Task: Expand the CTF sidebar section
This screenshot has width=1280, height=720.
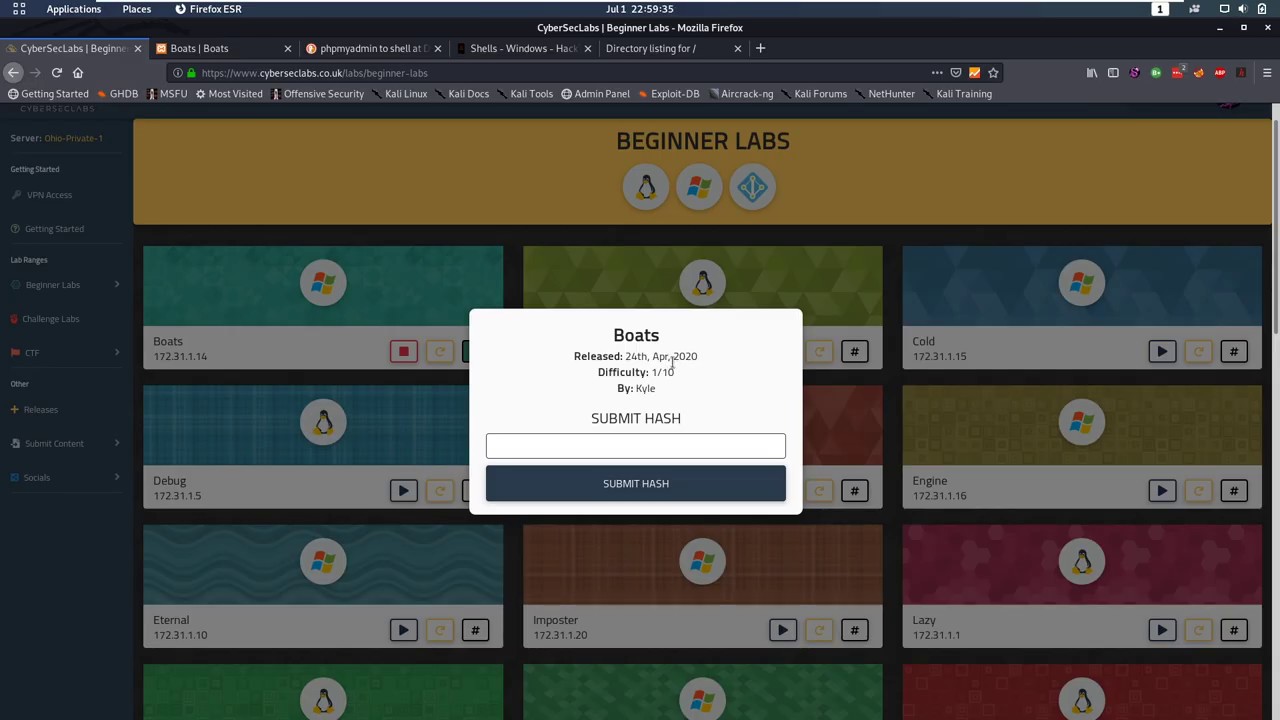Action: [x=65, y=353]
